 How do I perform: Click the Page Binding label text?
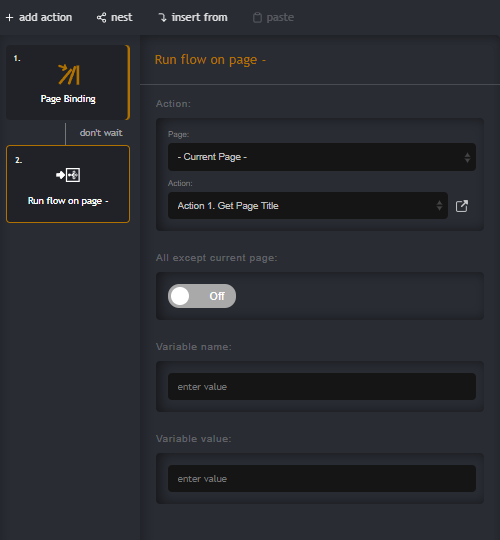(68, 99)
